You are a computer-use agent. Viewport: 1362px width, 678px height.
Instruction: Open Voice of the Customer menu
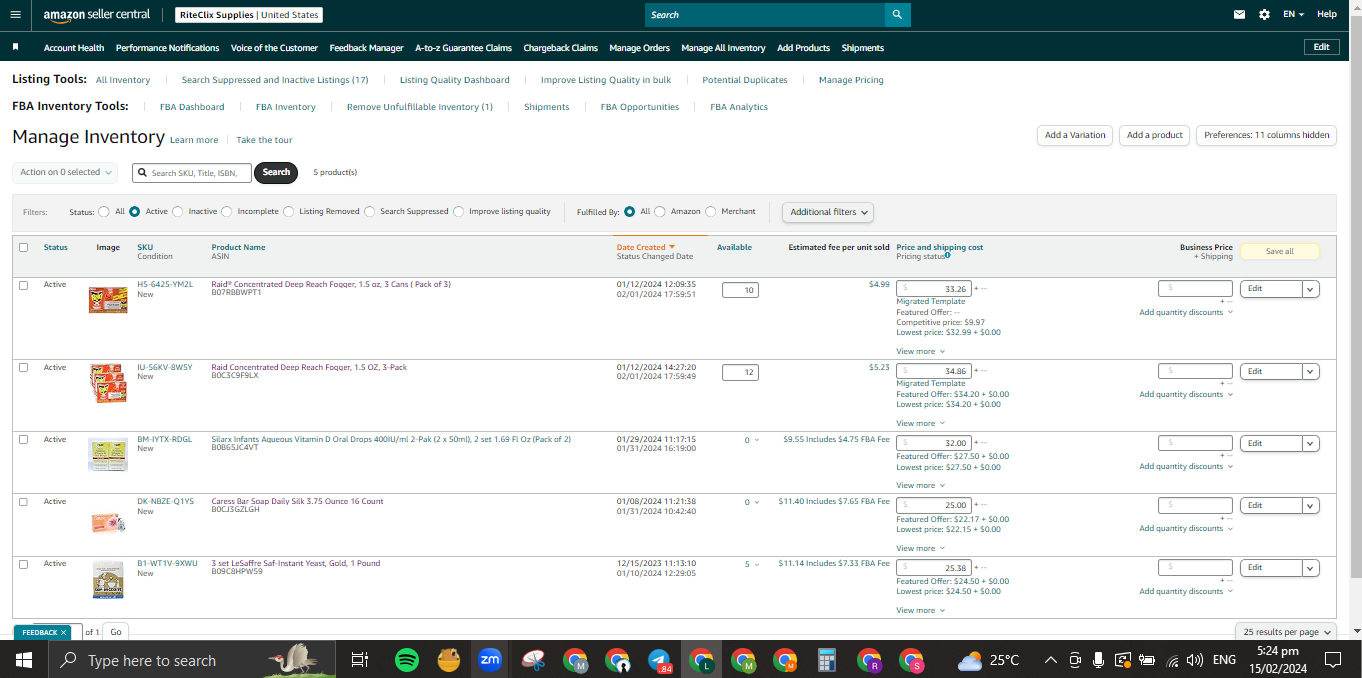274,48
